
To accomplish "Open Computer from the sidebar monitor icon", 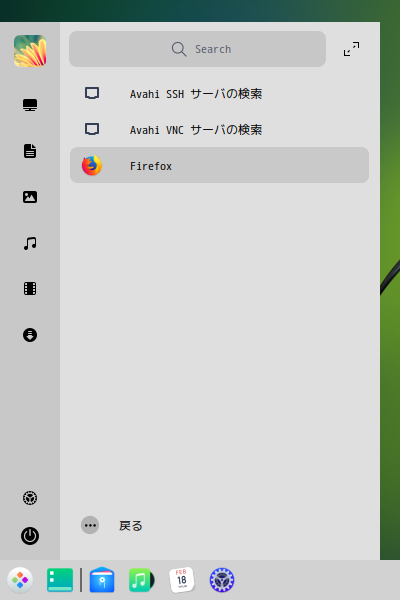I will coord(30,105).
